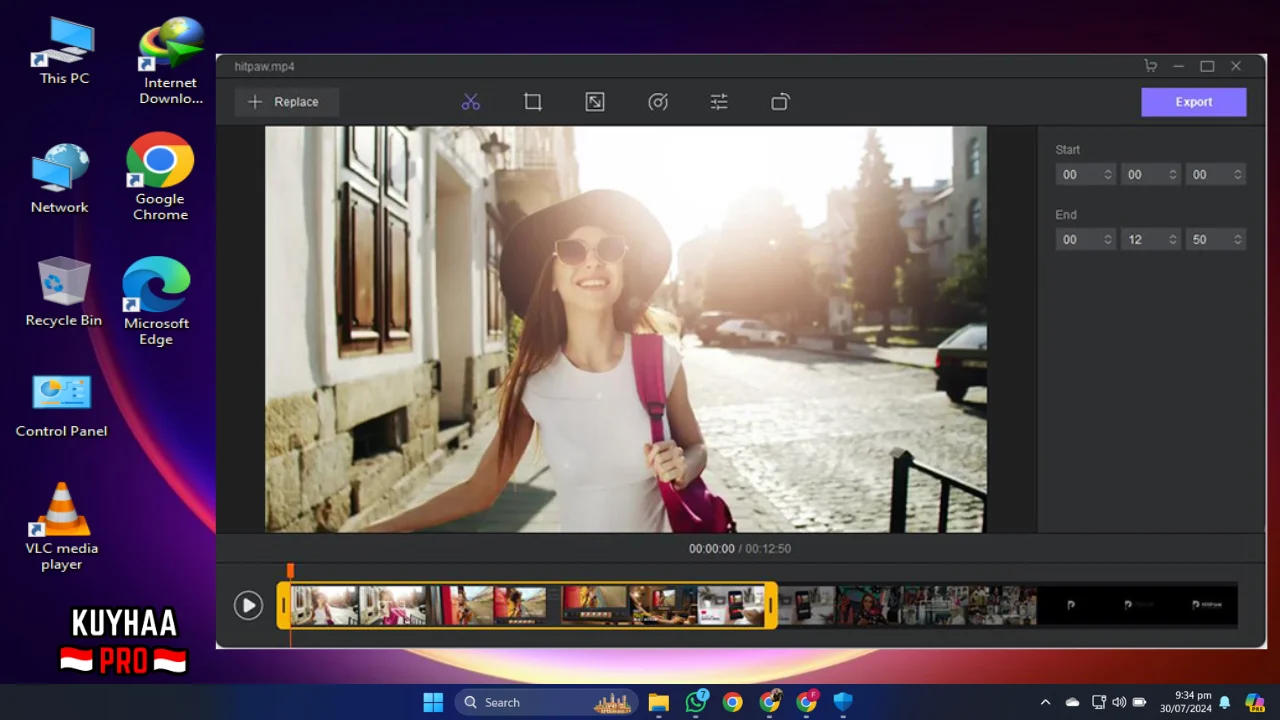The image size is (1280, 720).
Task: Click the Start hours spinner field
Action: tap(1085, 175)
